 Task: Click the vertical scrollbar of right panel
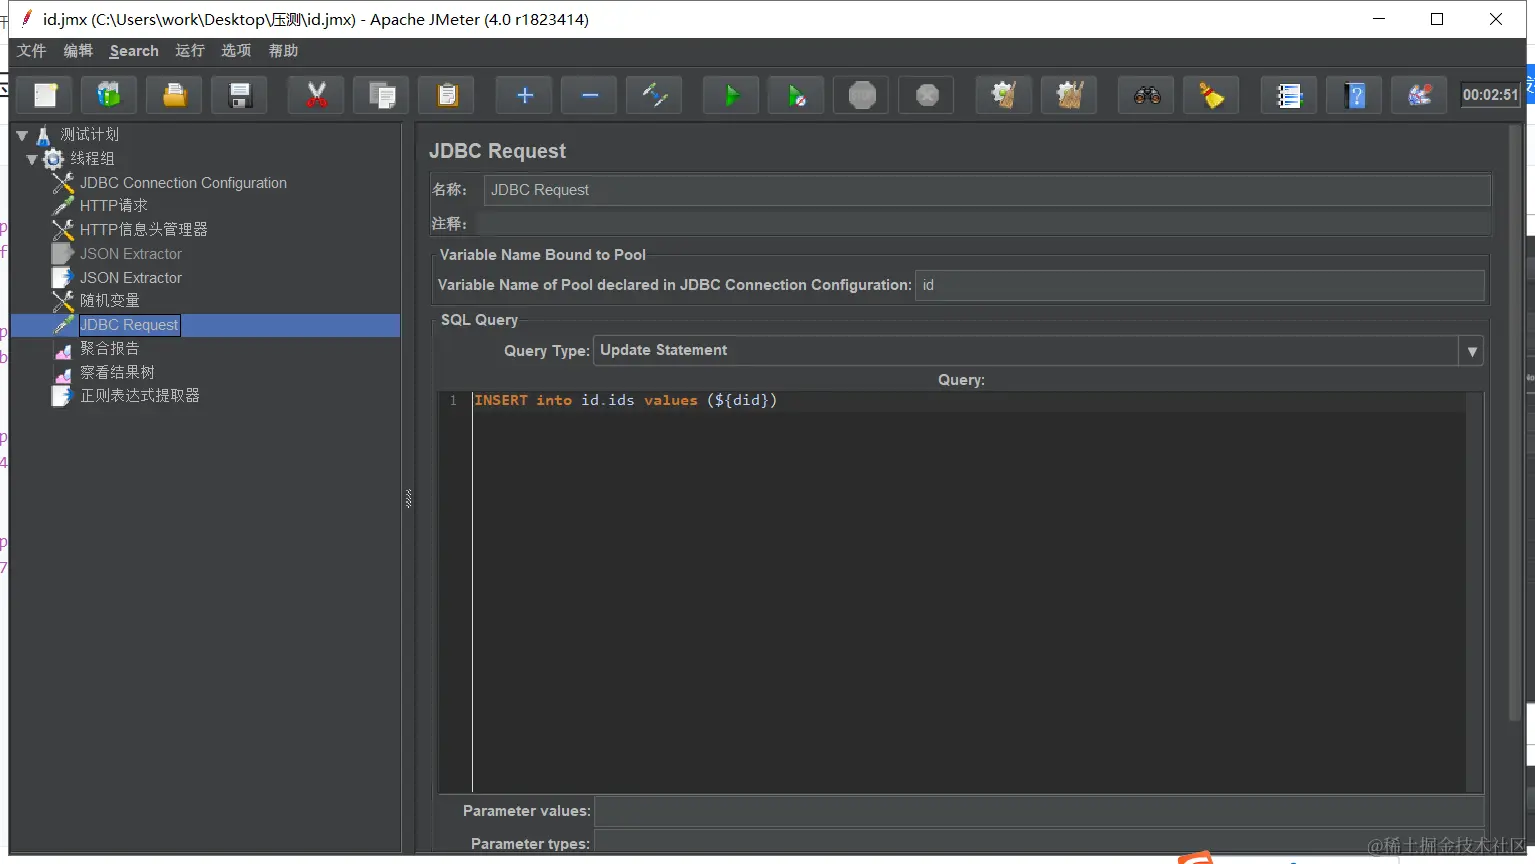click(x=1516, y=420)
